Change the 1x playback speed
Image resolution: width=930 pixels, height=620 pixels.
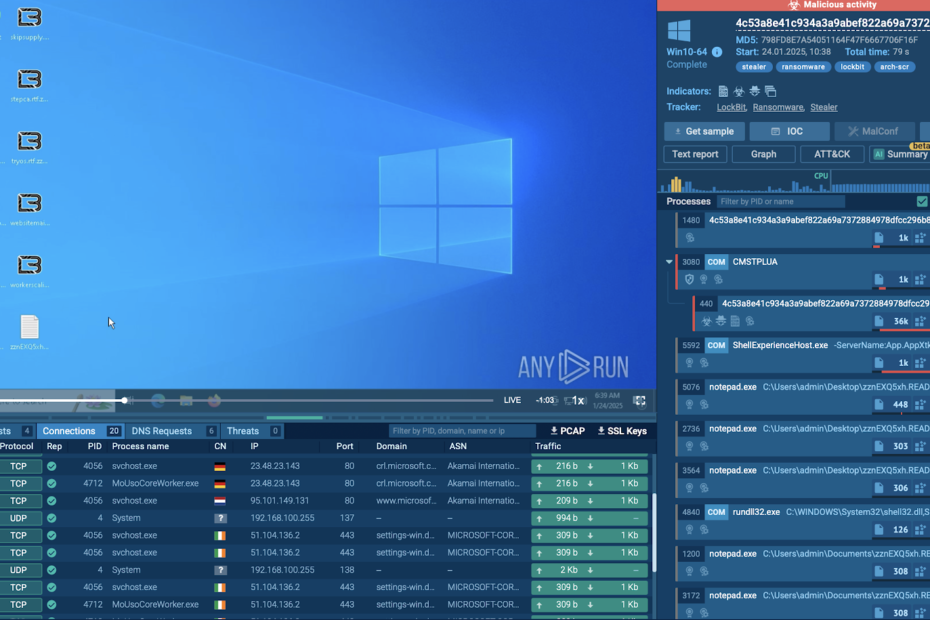point(575,401)
